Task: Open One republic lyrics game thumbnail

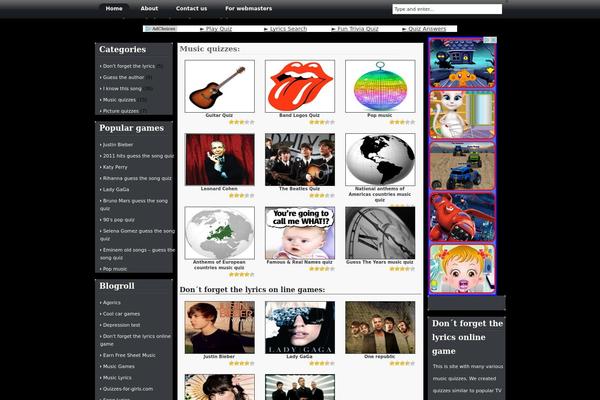Action: point(380,327)
